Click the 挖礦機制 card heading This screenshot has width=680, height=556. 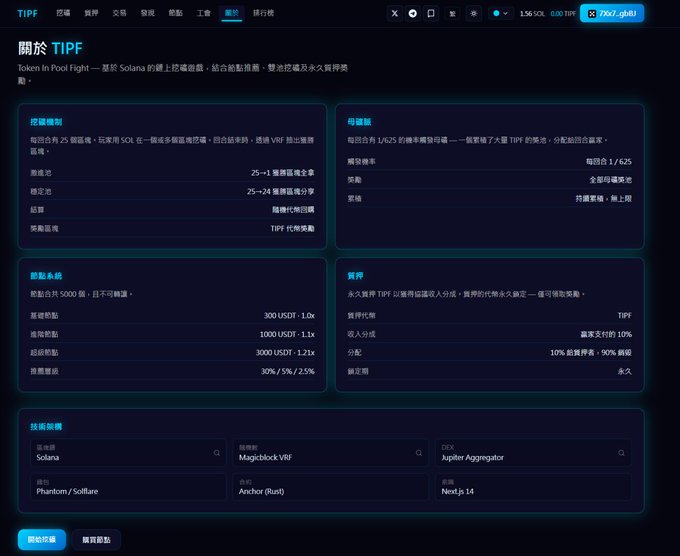click(46, 122)
